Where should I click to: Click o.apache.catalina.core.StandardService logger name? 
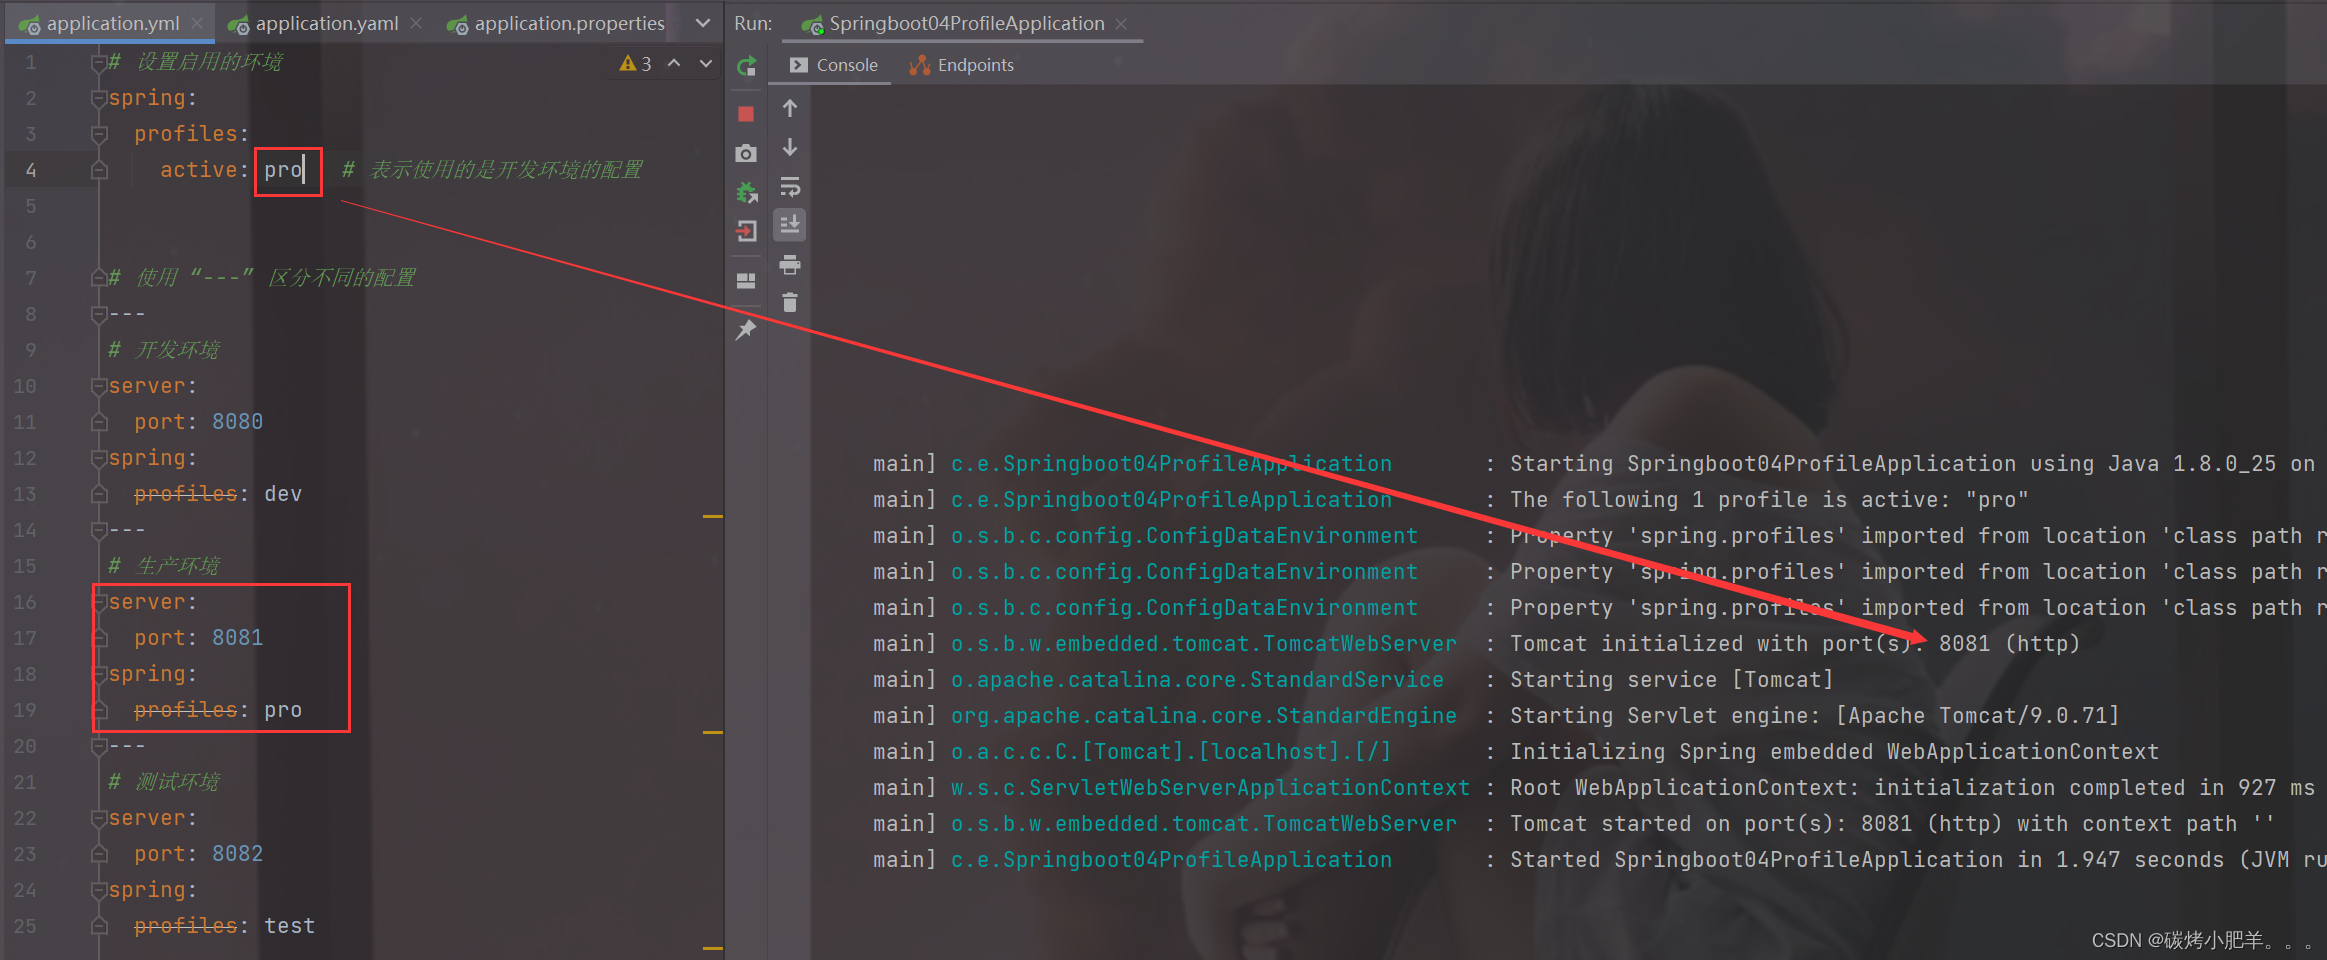click(x=1197, y=680)
